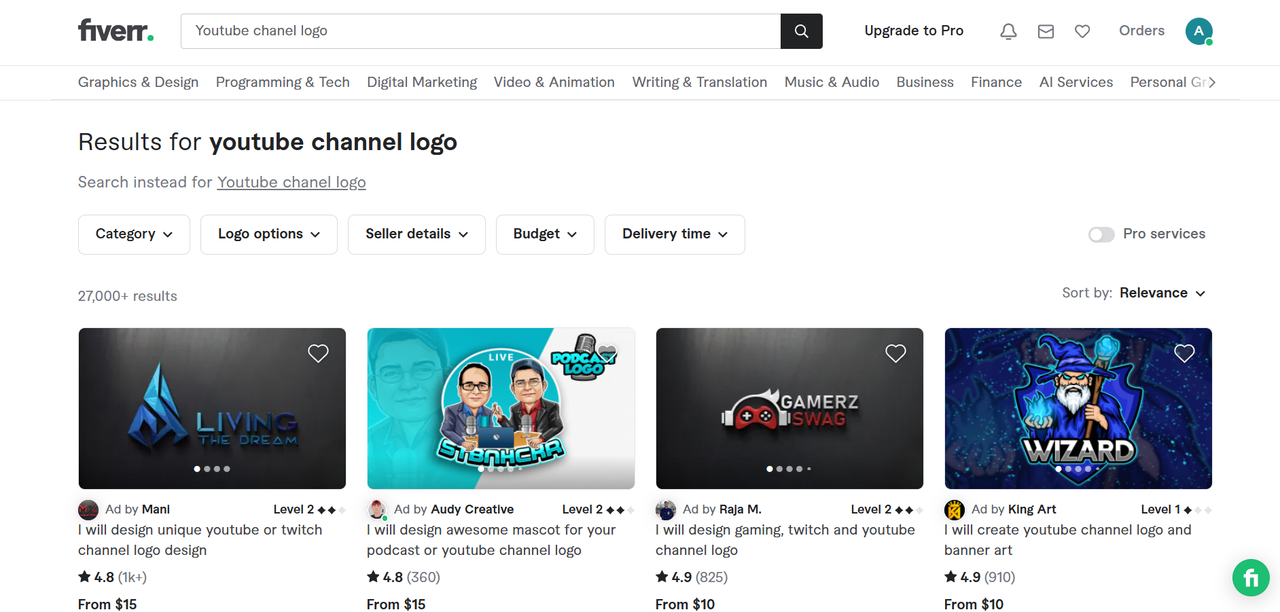Change sort order from Relevance

1163,293
